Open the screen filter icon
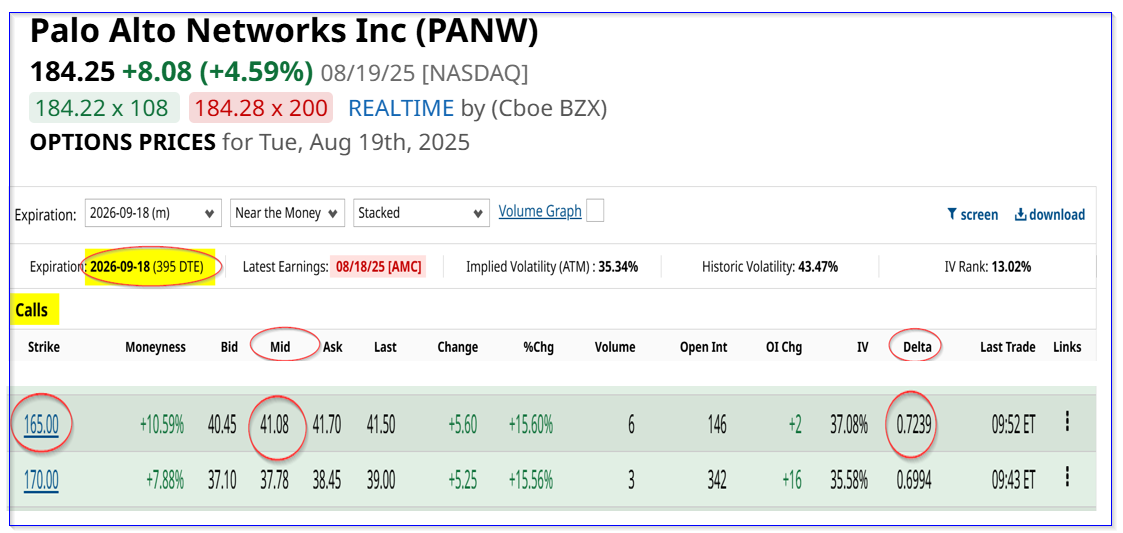The image size is (1123, 533). point(952,214)
